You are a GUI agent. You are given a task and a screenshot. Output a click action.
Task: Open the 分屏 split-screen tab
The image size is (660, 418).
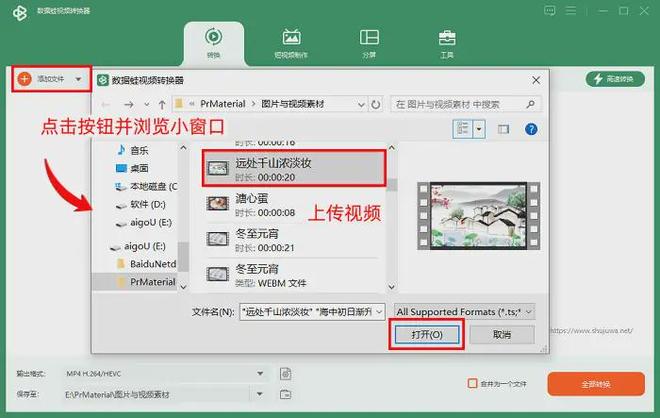coord(369,43)
